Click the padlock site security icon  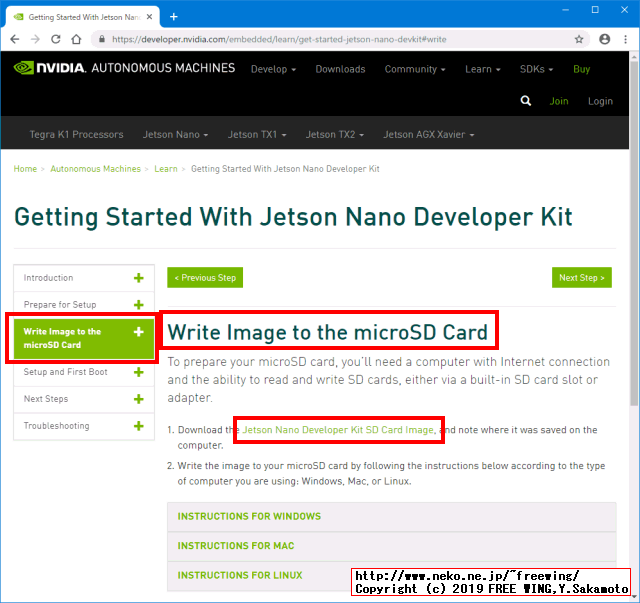click(102, 39)
